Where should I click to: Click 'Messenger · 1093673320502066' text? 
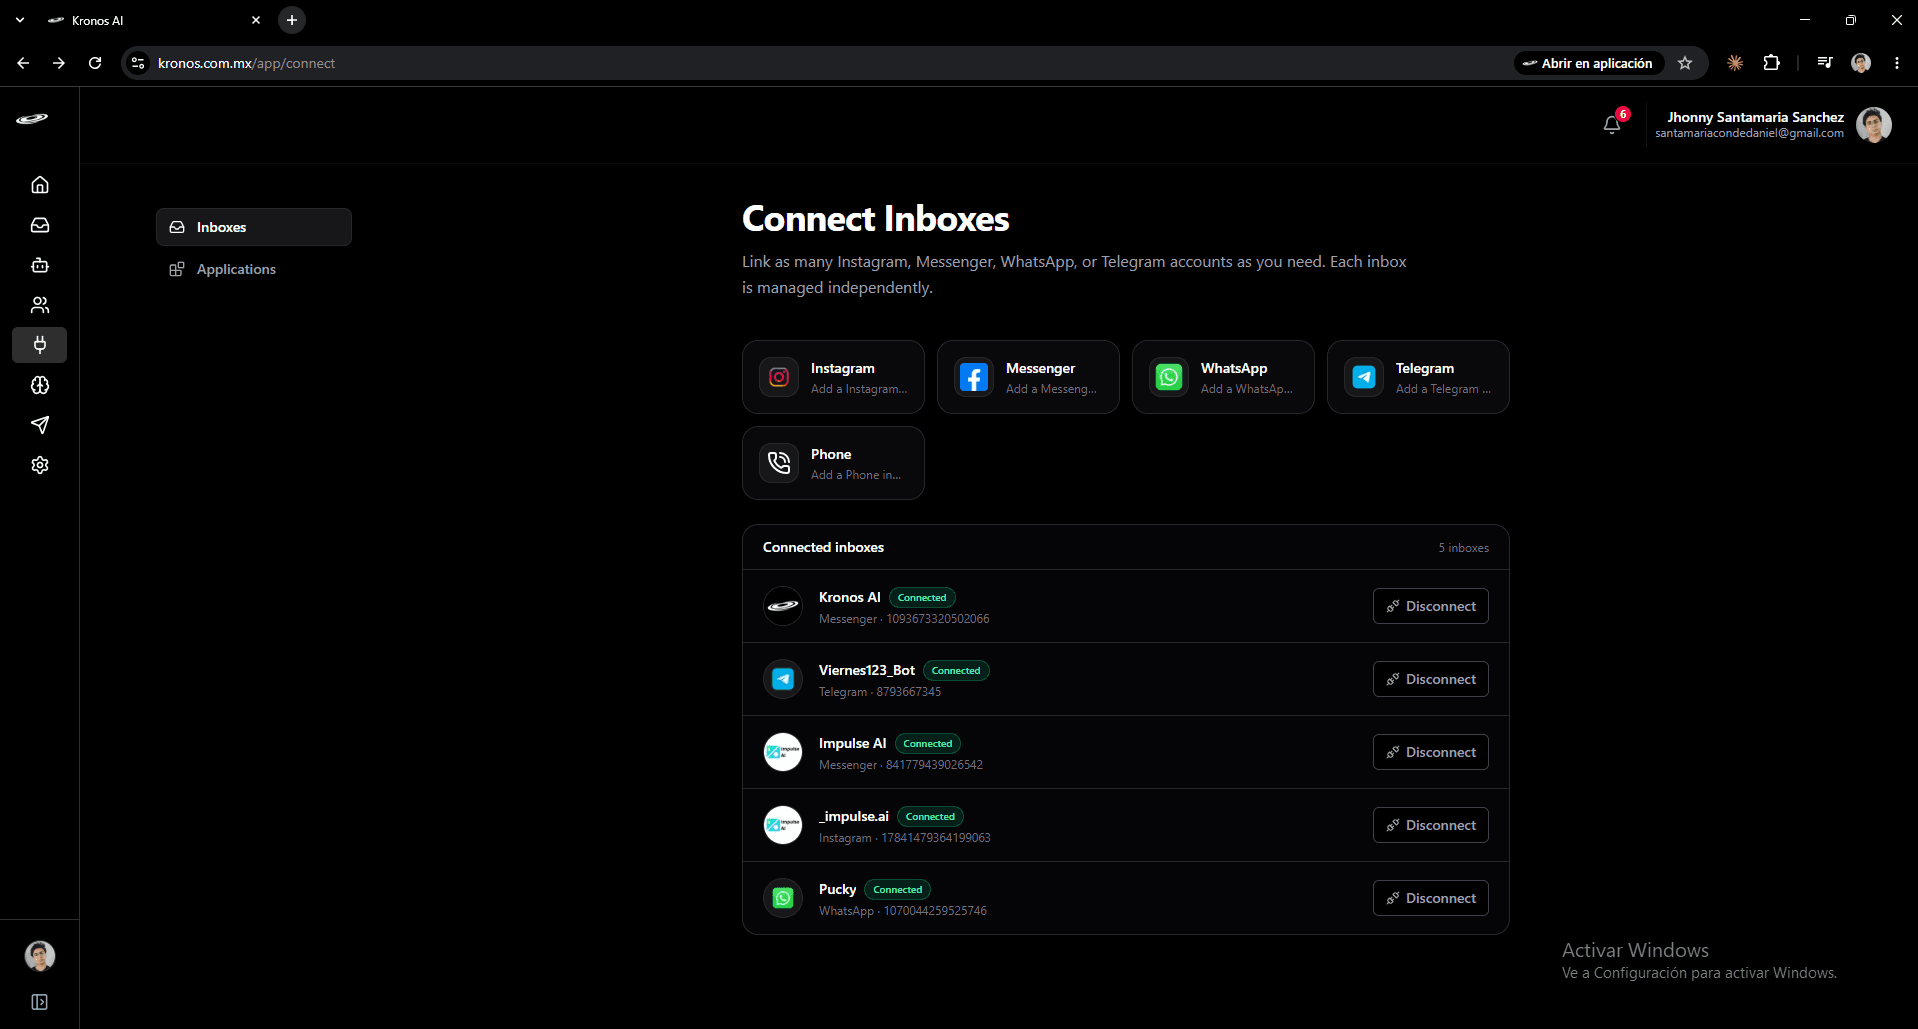pyautogui.click(x=904, y=619)
